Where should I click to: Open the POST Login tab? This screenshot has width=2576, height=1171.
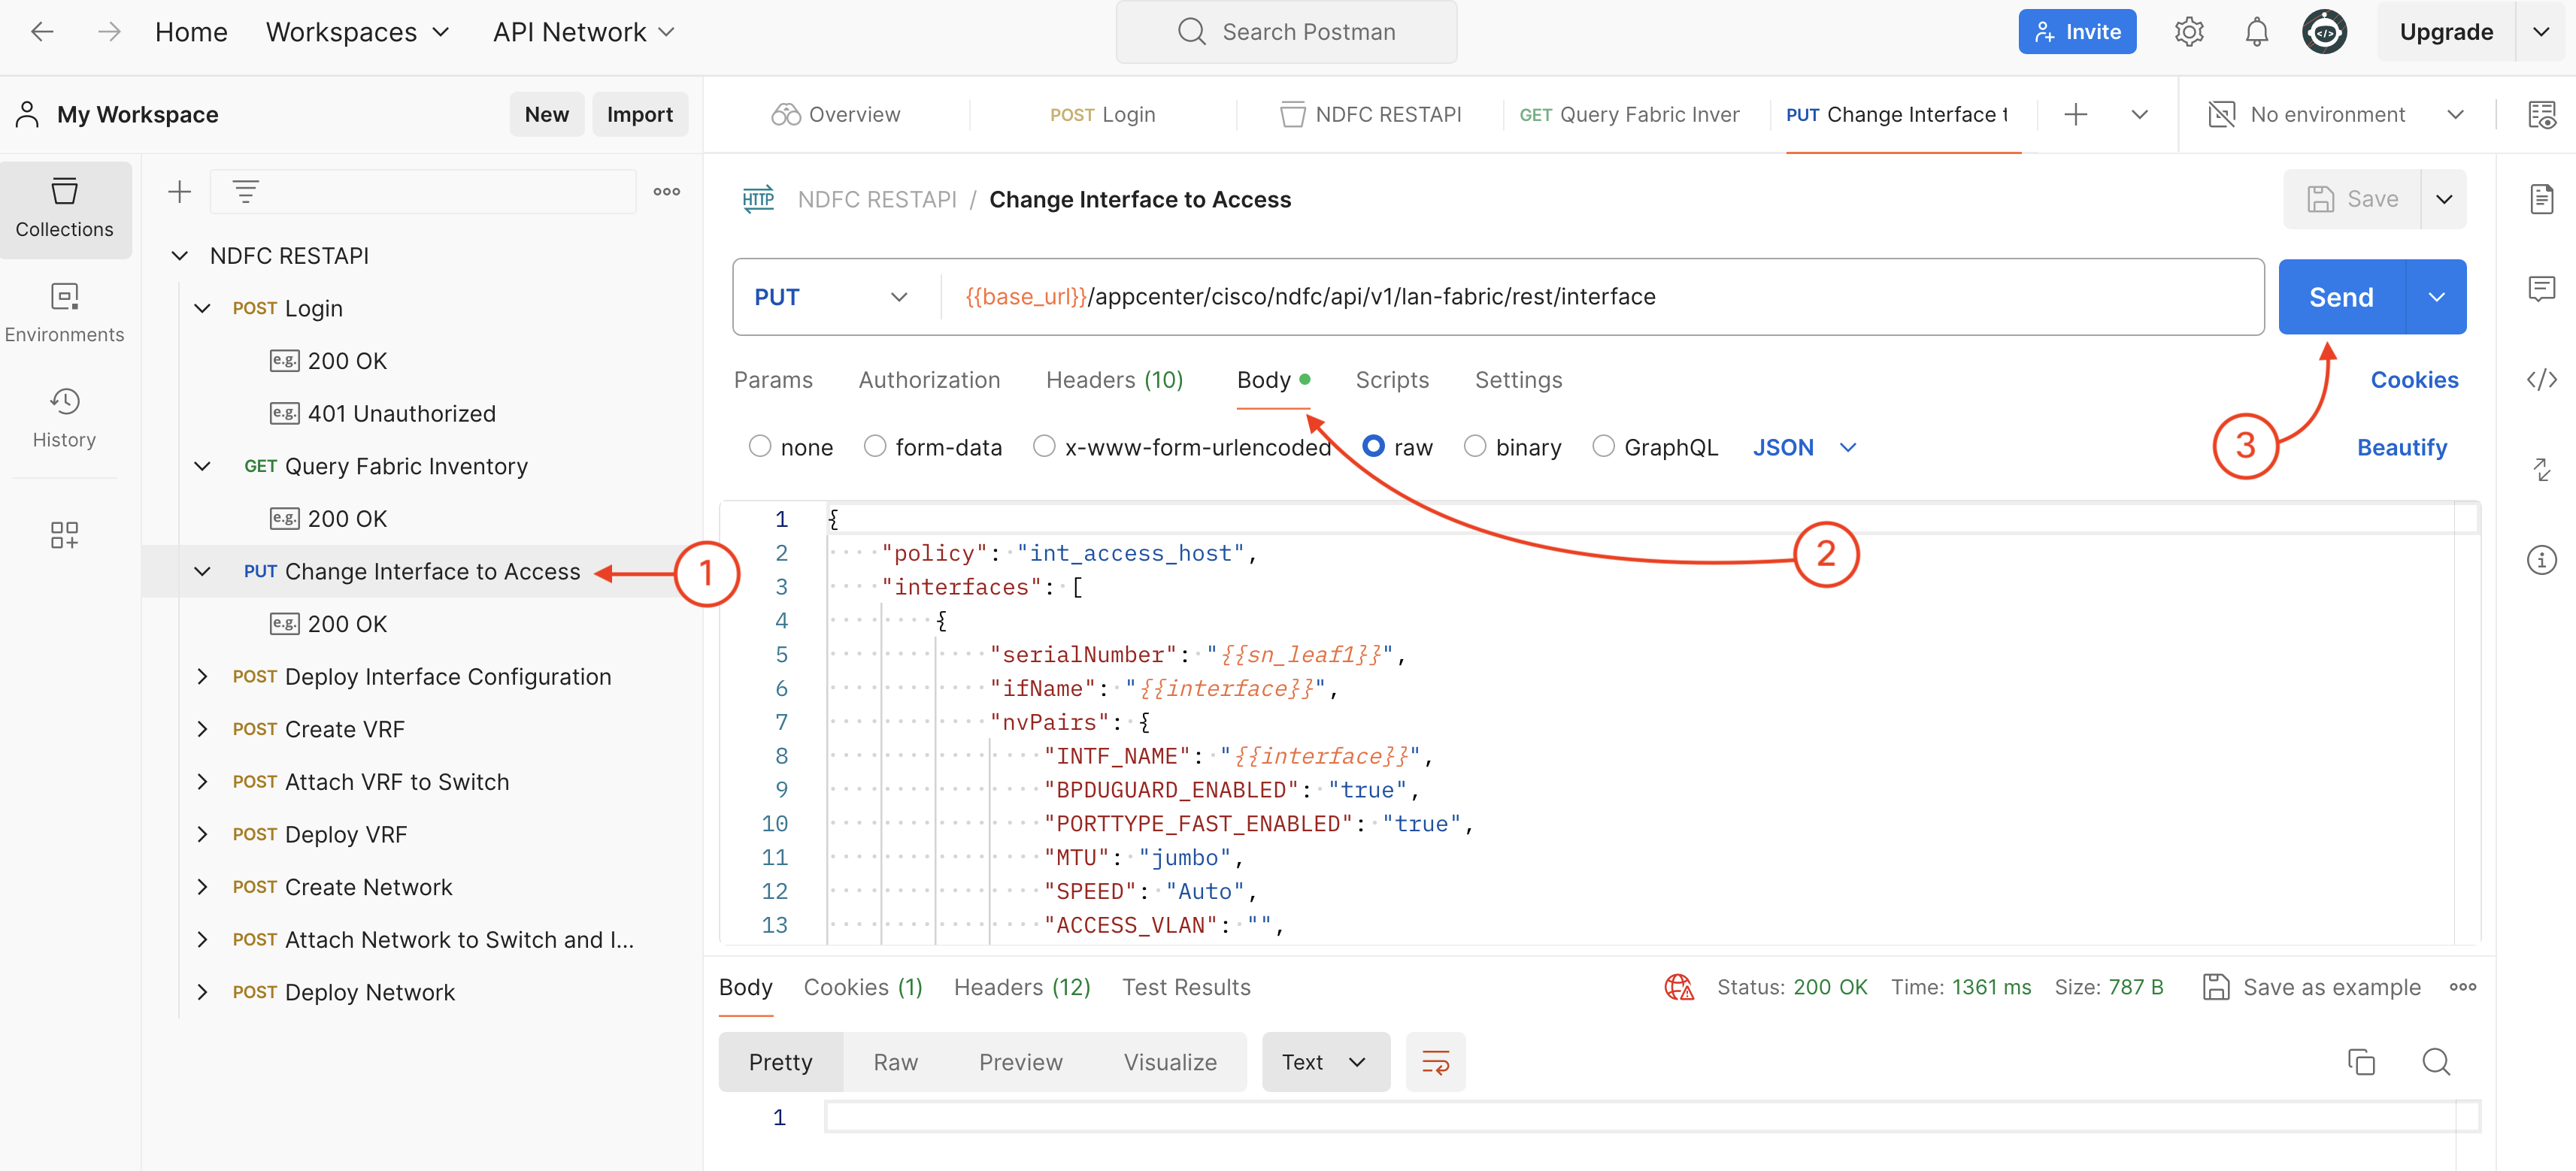tap(1102, 115)
